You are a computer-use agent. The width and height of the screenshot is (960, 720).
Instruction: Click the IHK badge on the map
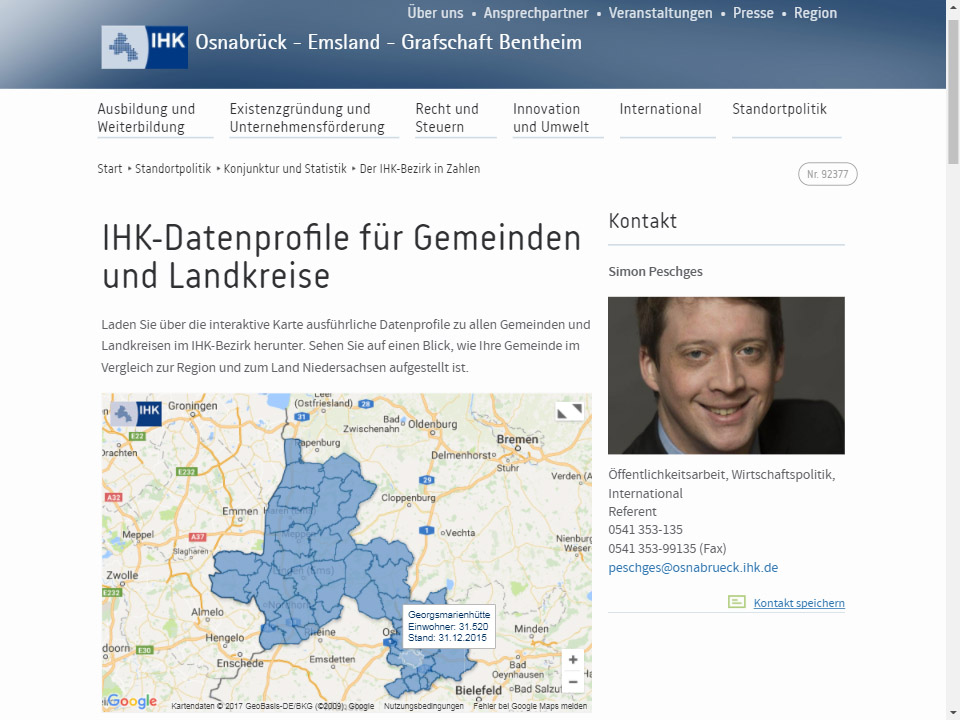136,413
